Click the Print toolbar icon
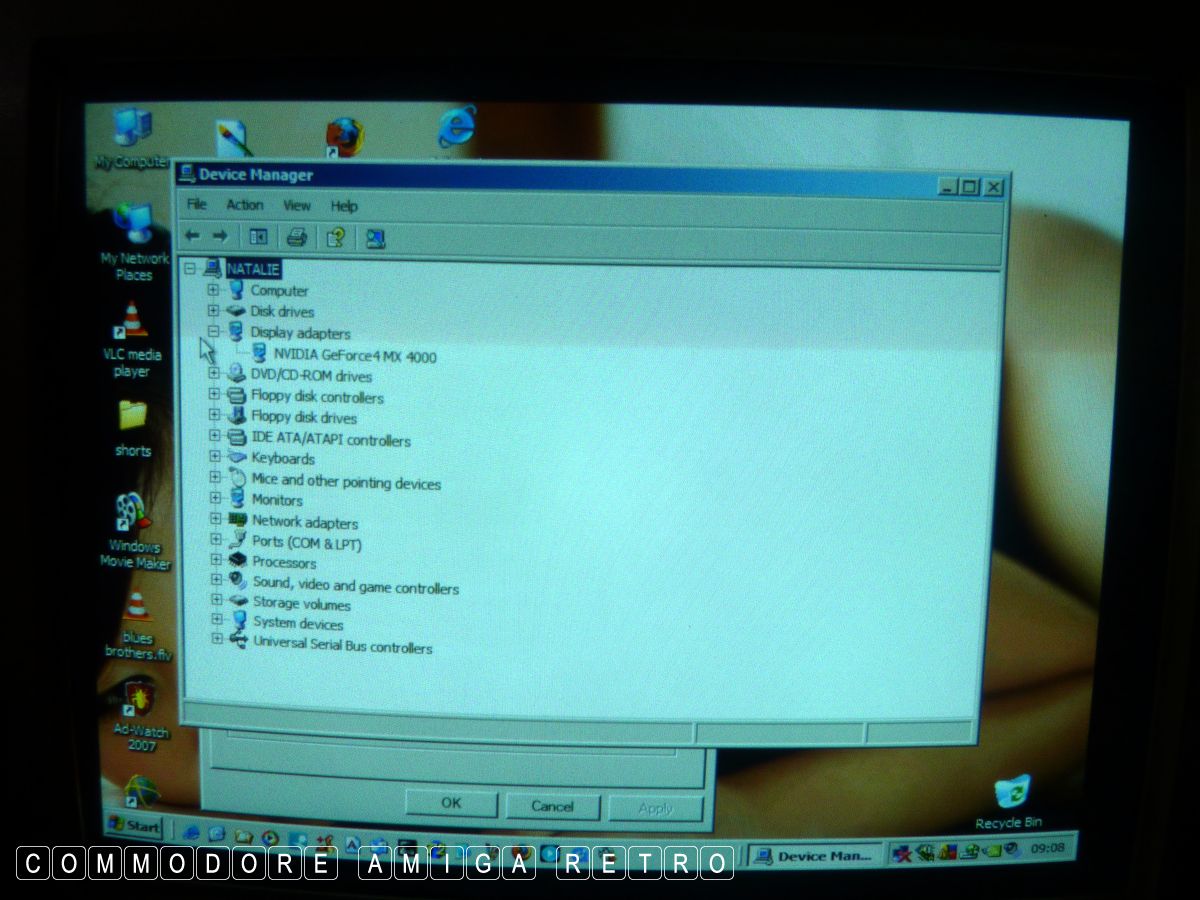The width and height of the screenshot is (1200, 900). [296, 237]
